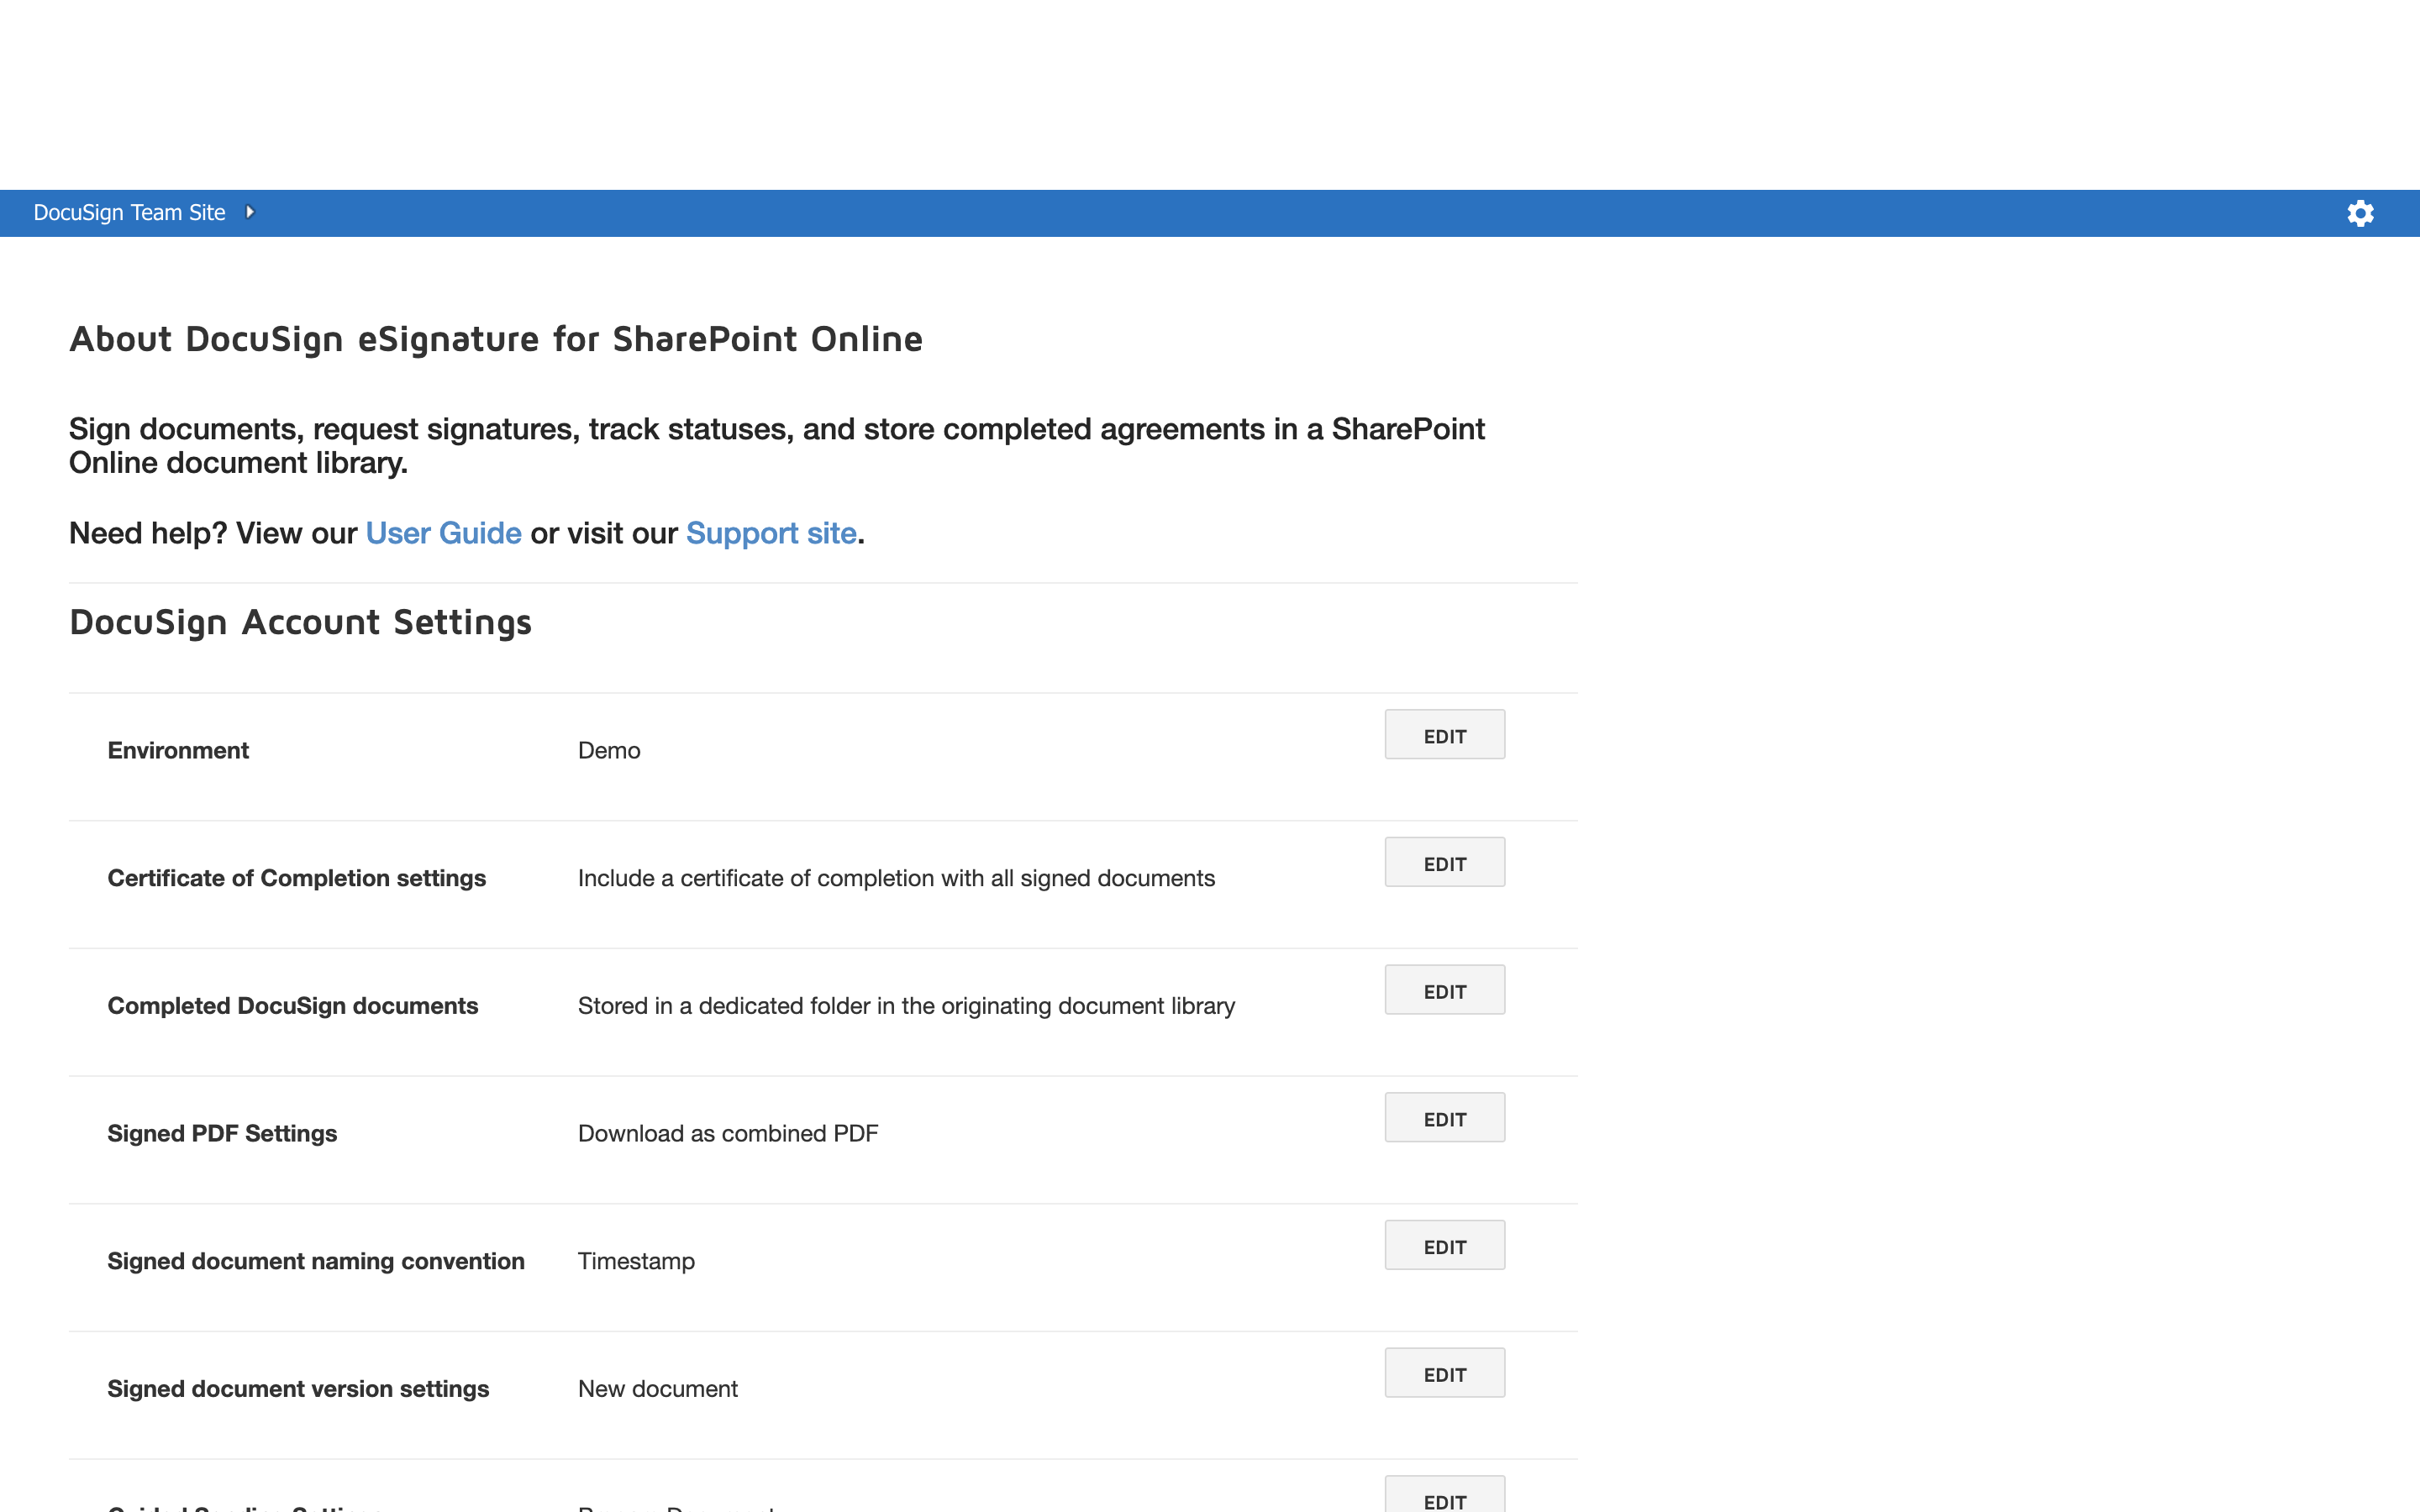The width and height of the screenshot is (2420, 1512).
Task: Edit Completed DocuSign documents setting
Action: point(1444,990)
